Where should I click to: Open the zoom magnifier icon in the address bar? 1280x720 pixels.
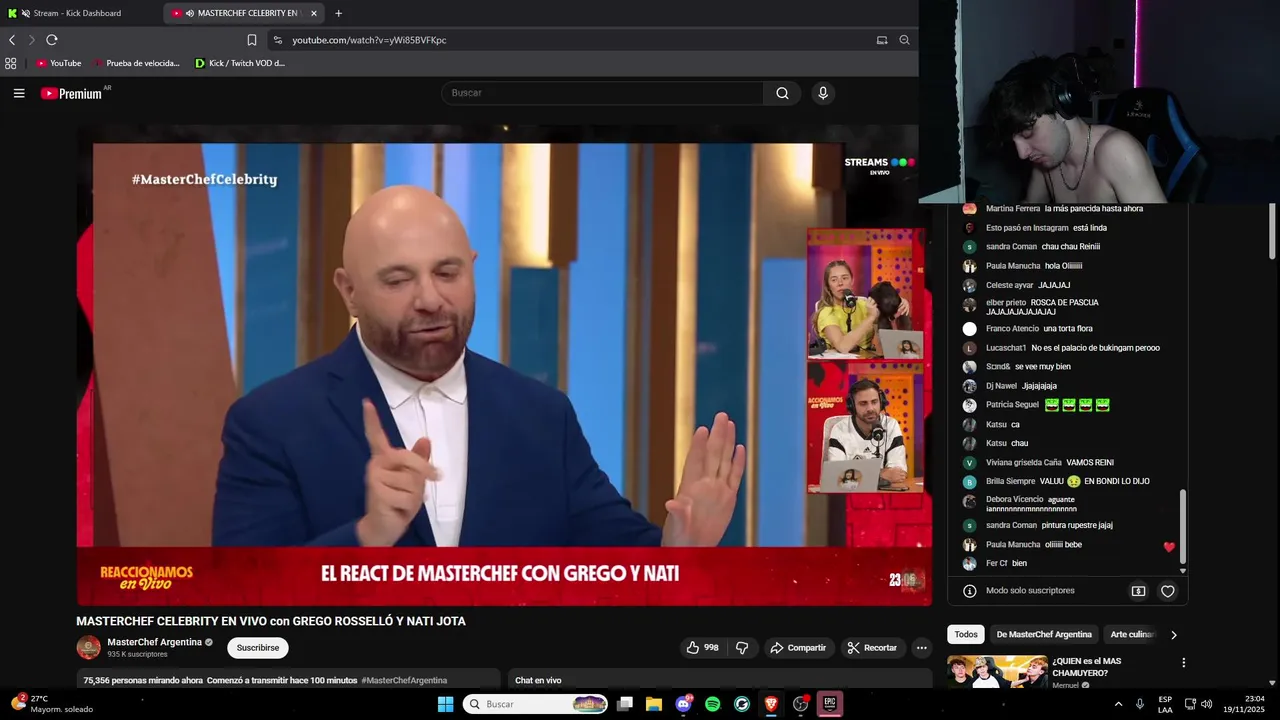904,40
